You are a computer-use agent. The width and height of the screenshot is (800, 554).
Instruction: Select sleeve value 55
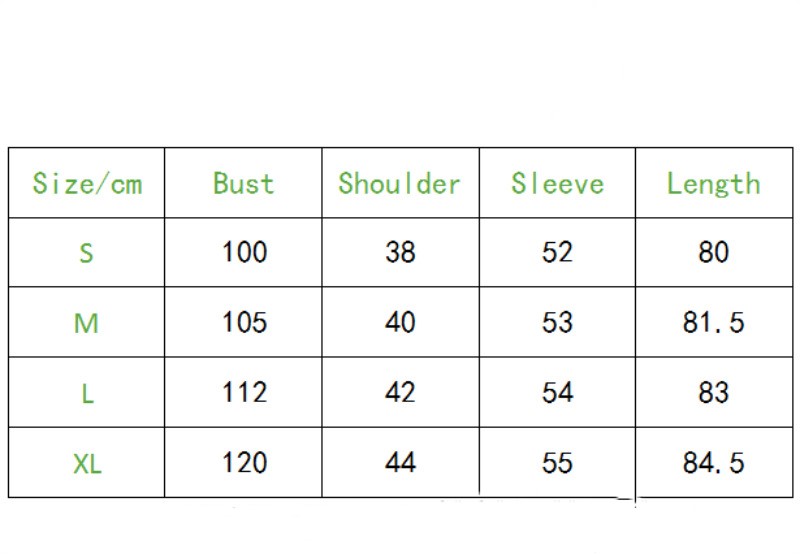click(557, 462)
